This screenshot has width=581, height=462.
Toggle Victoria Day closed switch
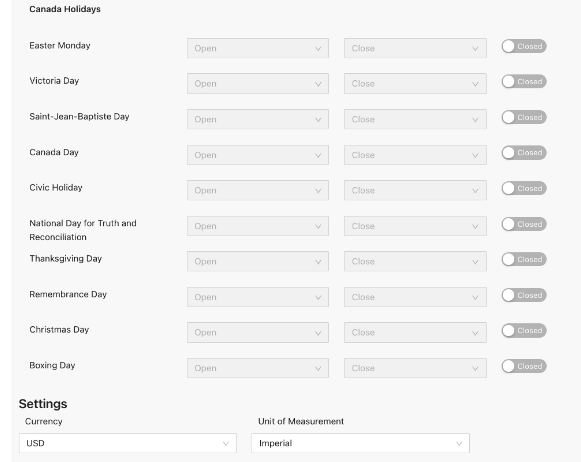(x=524, y=82)
